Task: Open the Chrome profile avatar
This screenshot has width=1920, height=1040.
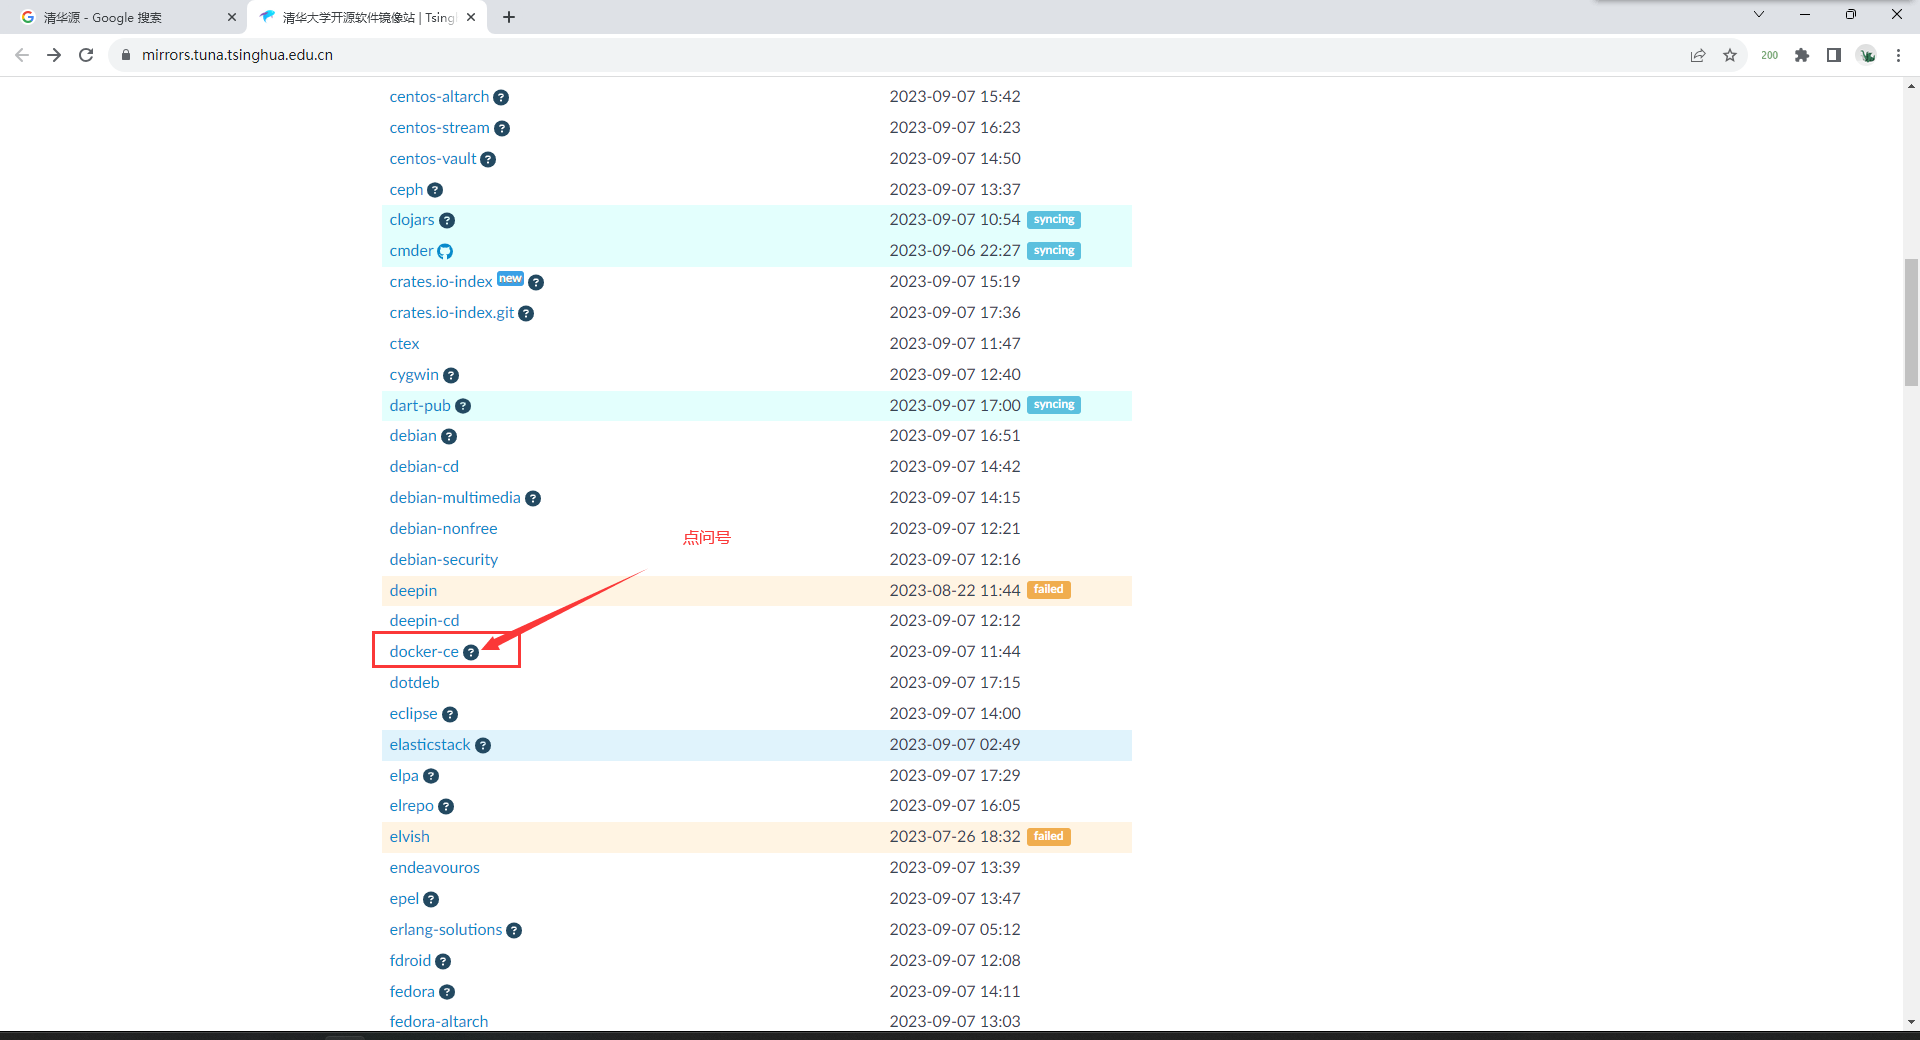Action: [x=1867, y=55]
